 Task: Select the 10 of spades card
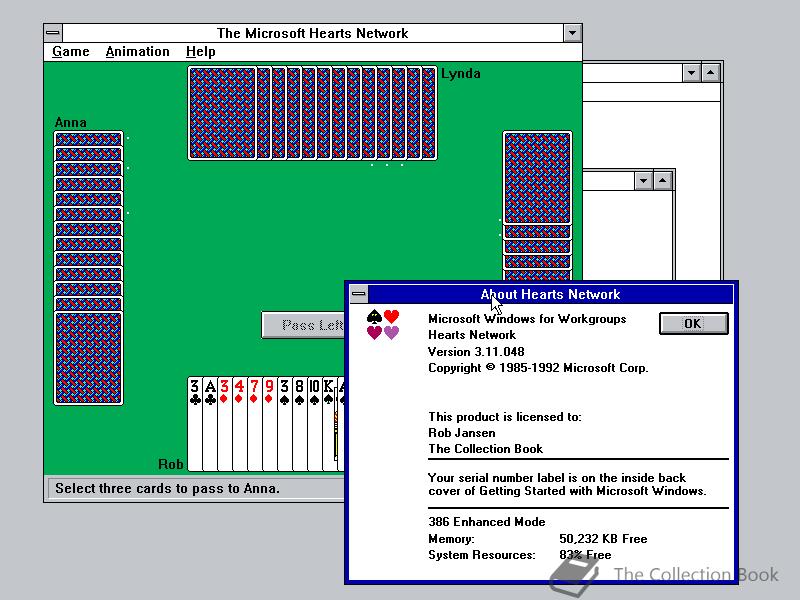coord(314,423)
